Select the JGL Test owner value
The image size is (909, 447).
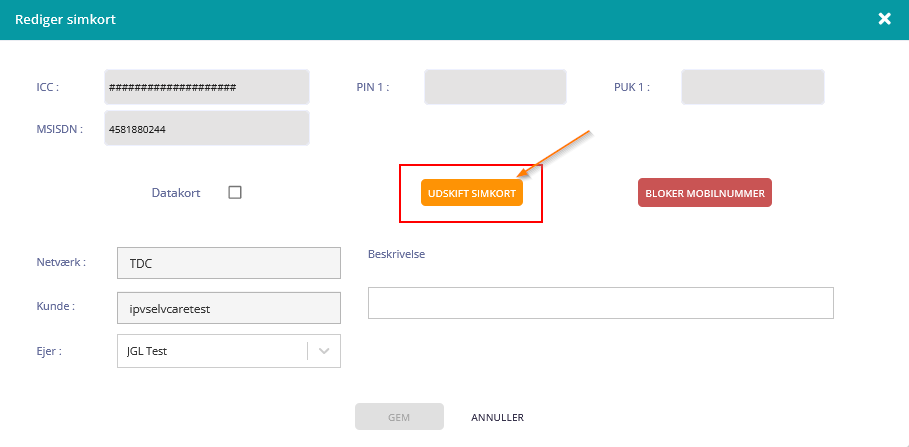pos(147,351)
